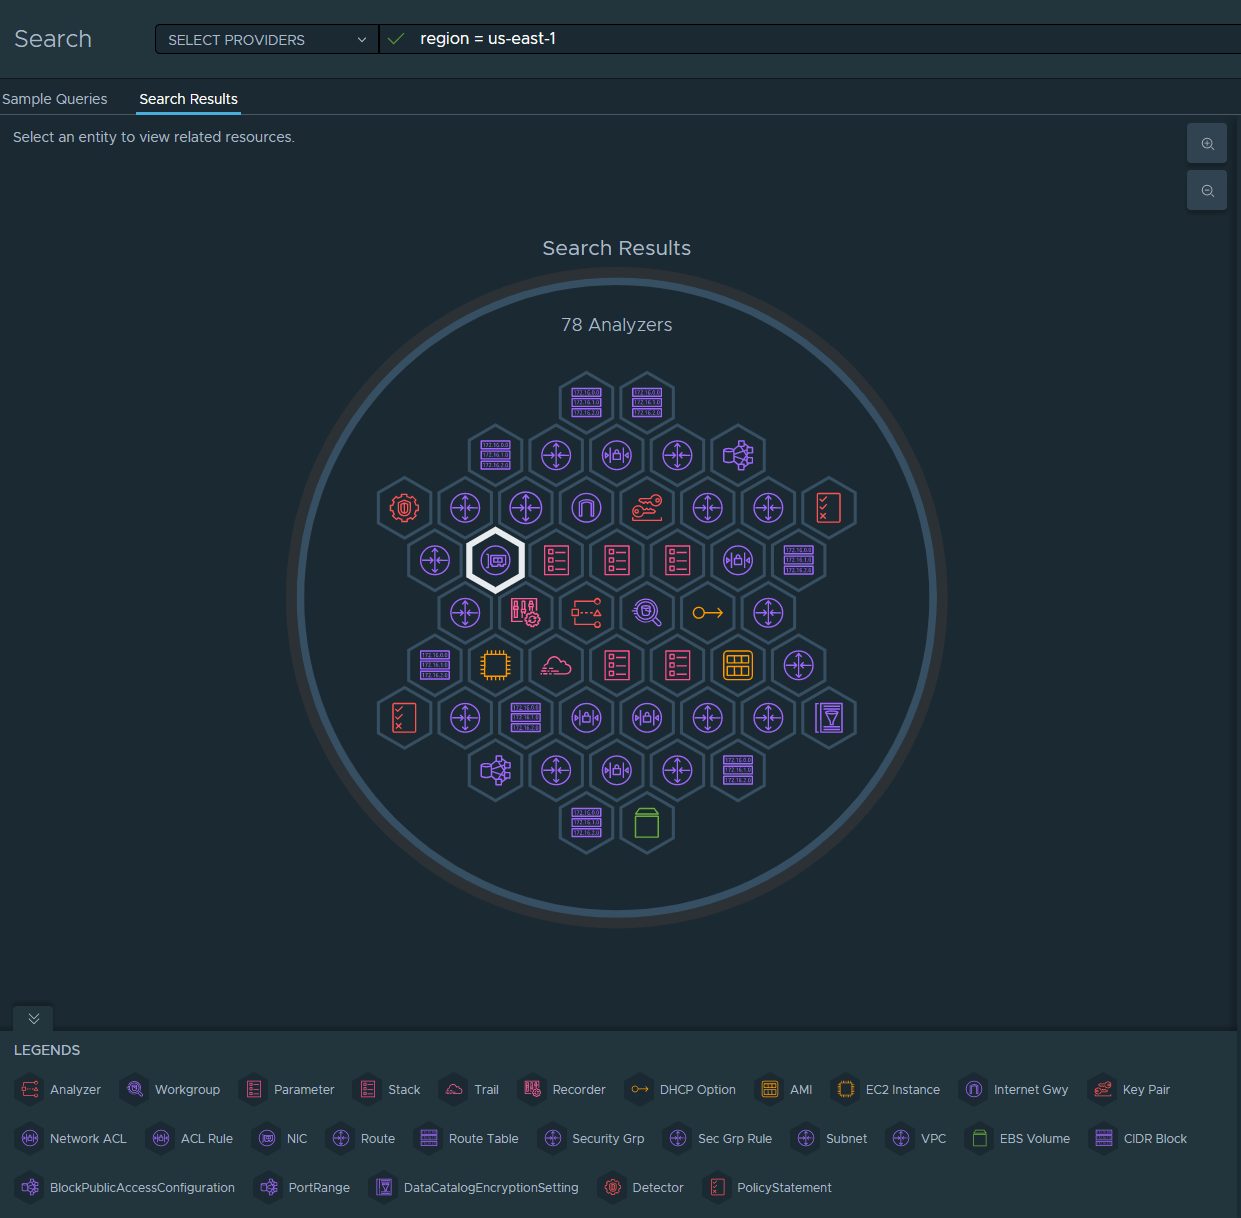Viewport: 1241px width, 1218px height.
Task: Zoom out of the results graph
Action: (x=1207, y=191)
